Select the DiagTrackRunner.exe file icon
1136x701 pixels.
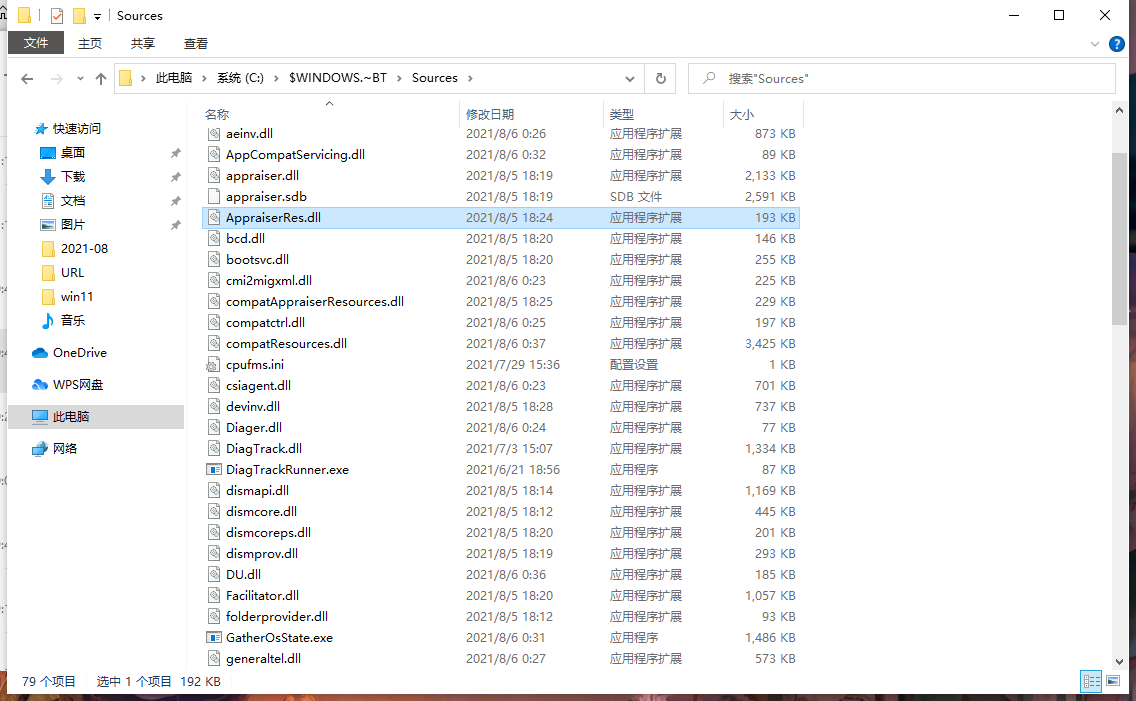tap(213, 470)
